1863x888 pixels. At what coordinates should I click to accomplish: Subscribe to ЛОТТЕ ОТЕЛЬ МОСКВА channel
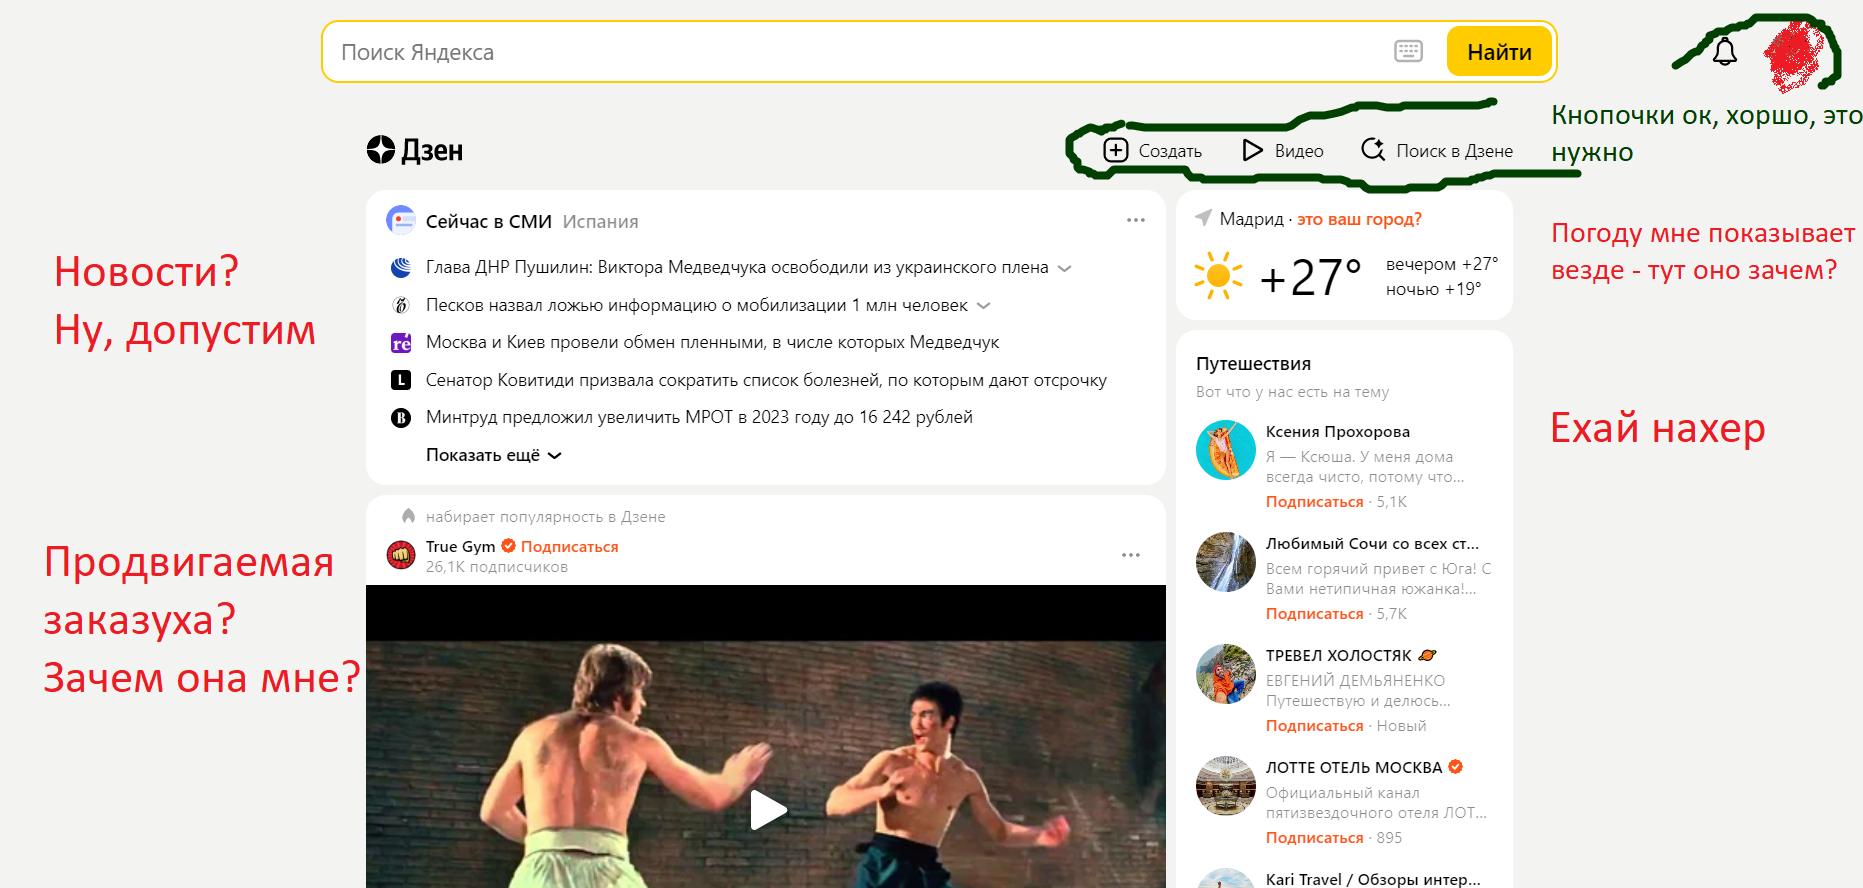(x=1315, y=838)
